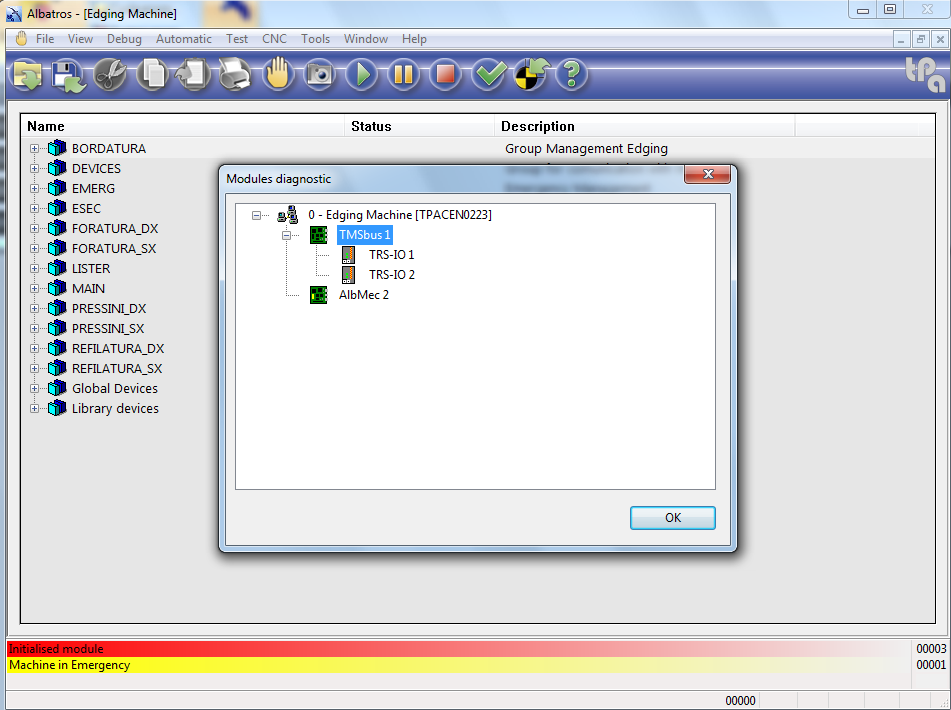951x710 pixels.
Task: Open the Window menu
Action: click(366, 39)
